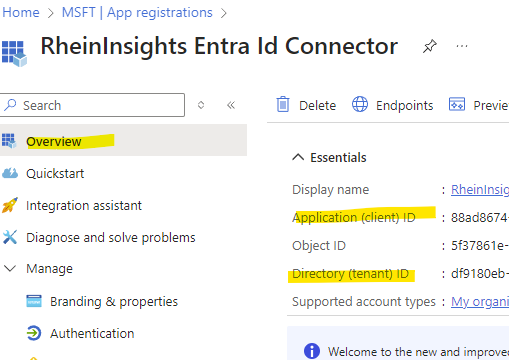Collapse the Essentials section

click(298, 157)
